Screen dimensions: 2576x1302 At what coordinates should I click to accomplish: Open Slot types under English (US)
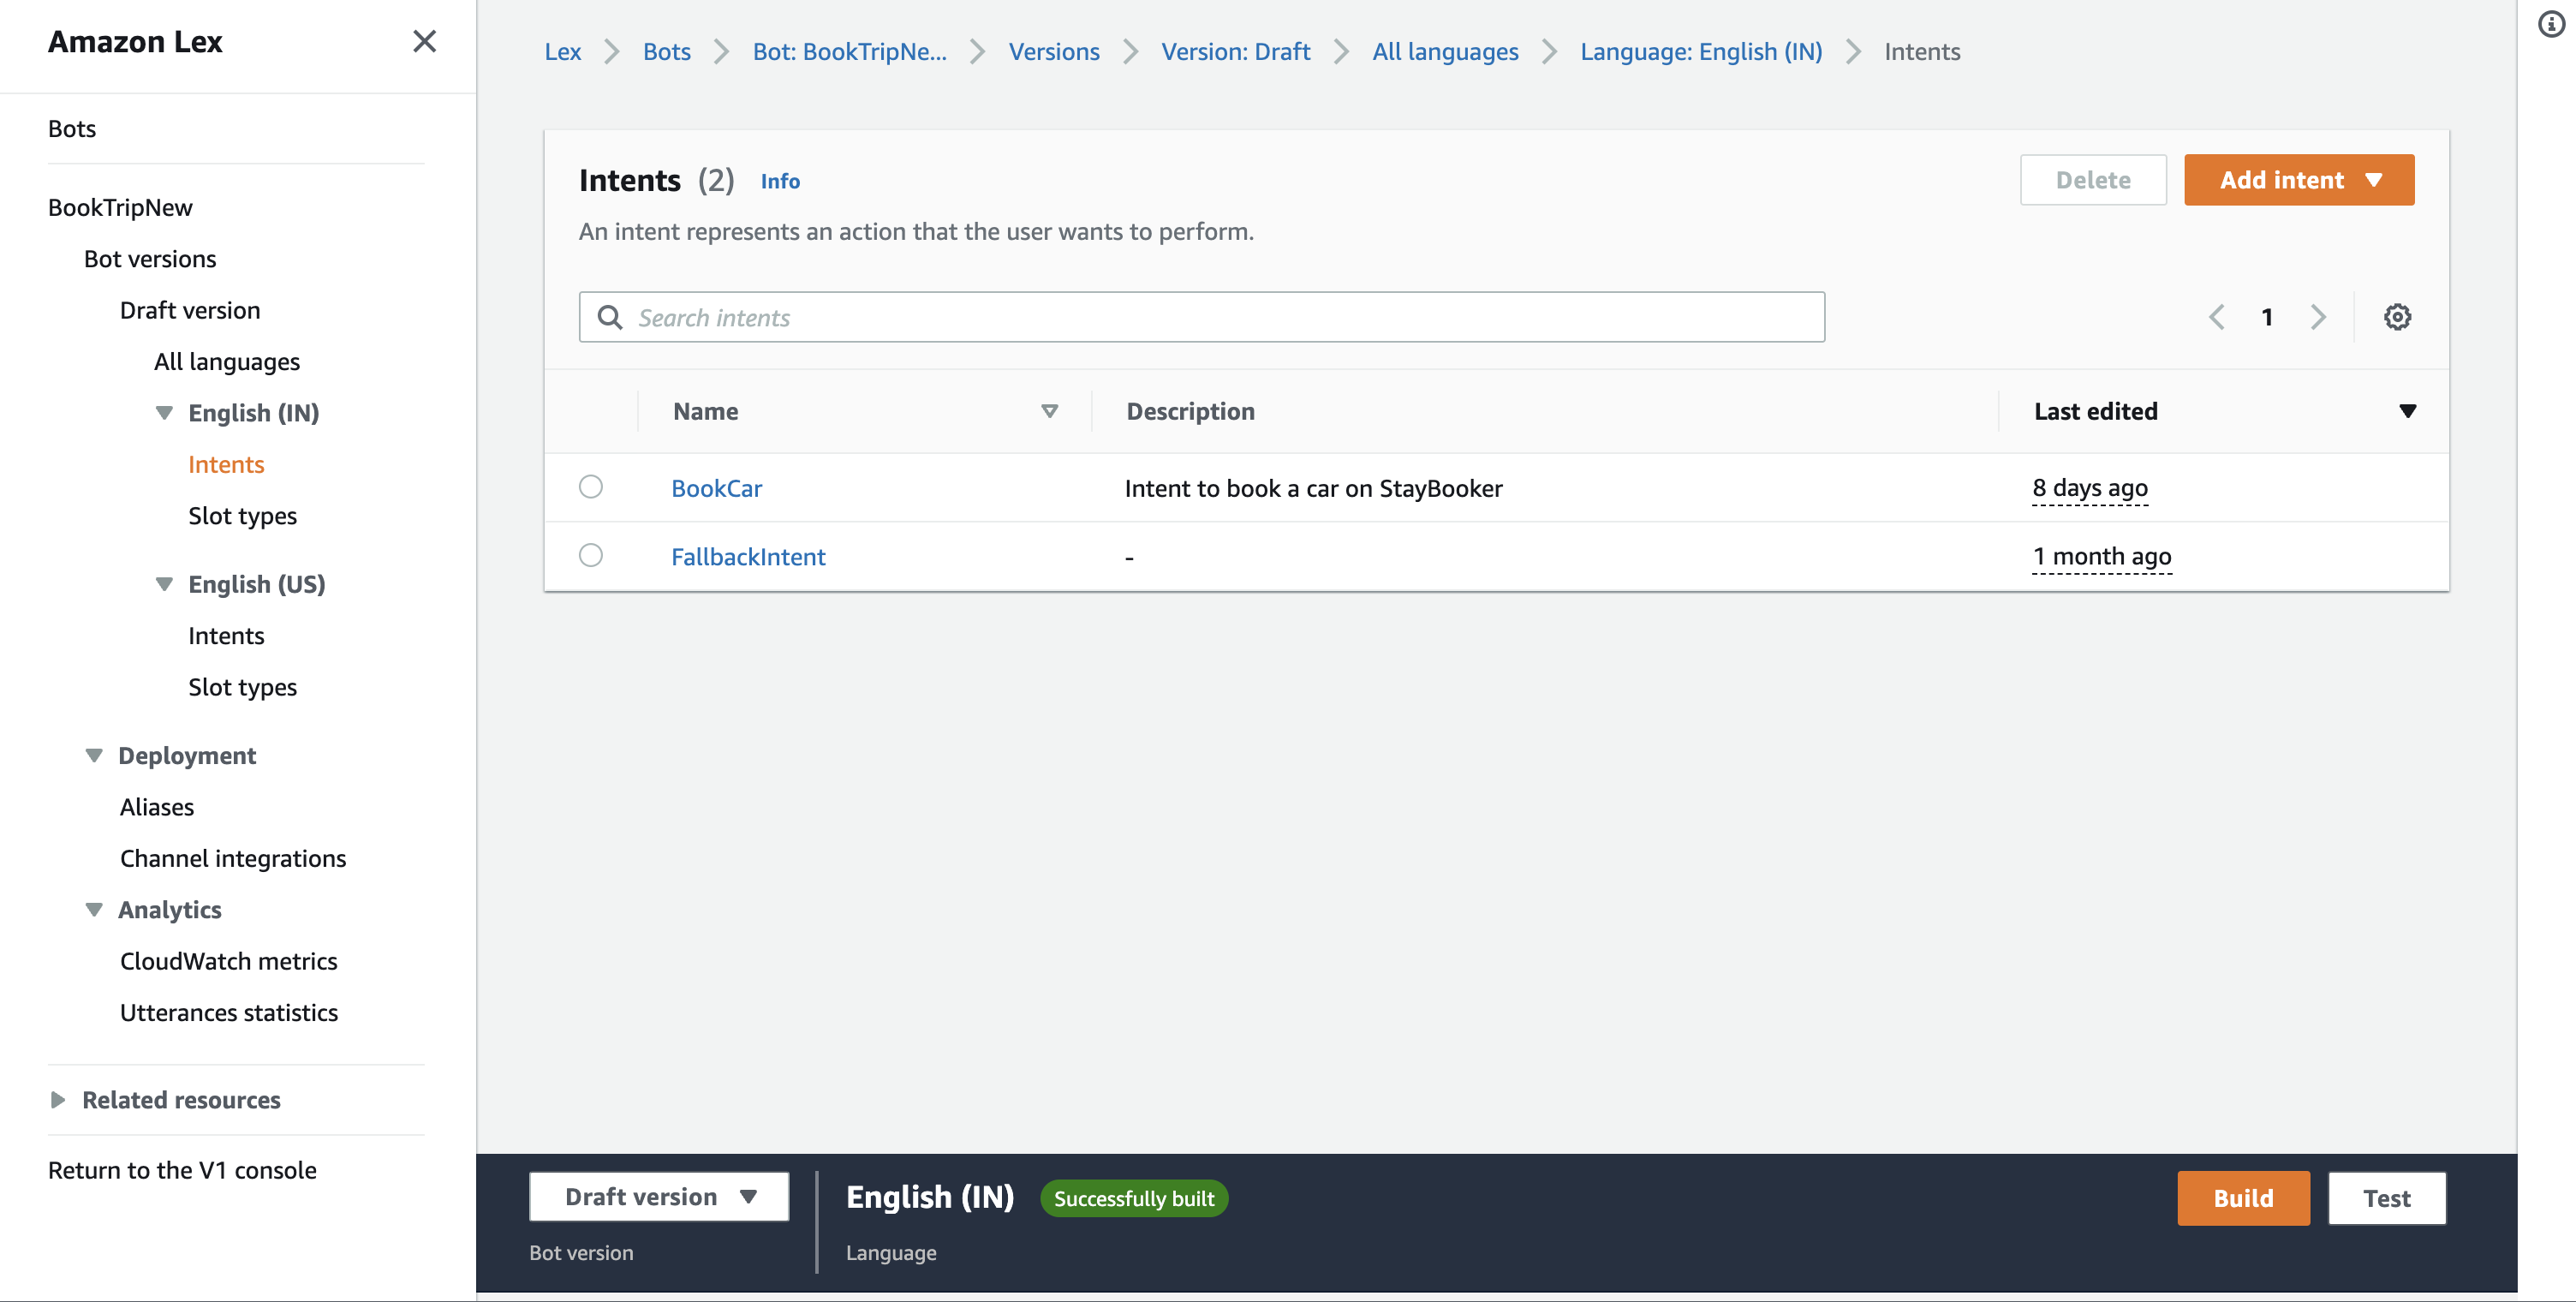pyautogui.click(x=242, y=686)
